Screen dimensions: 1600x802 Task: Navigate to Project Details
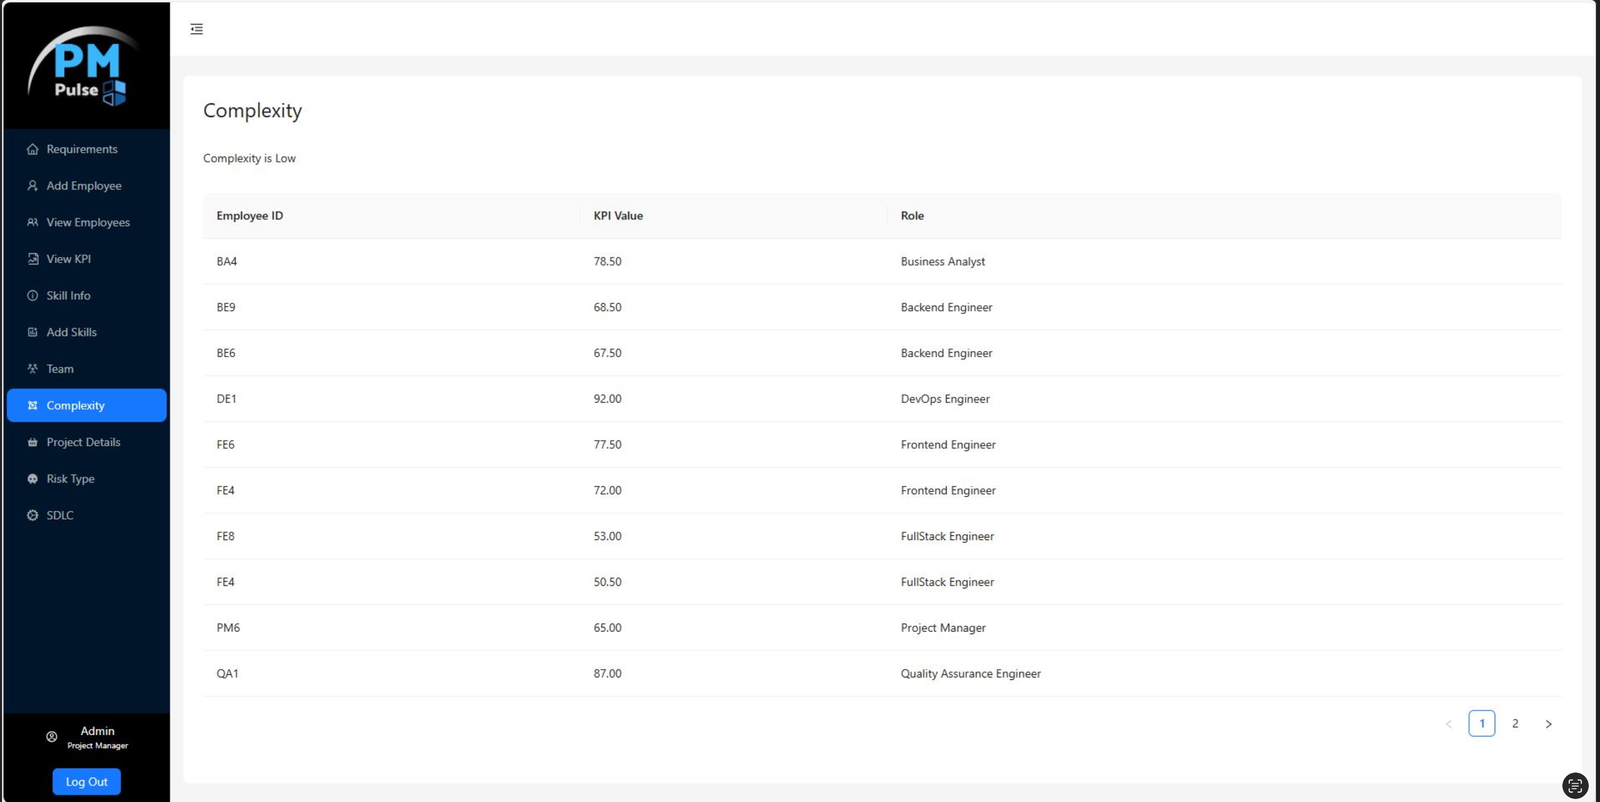click(x=83, y=442)
